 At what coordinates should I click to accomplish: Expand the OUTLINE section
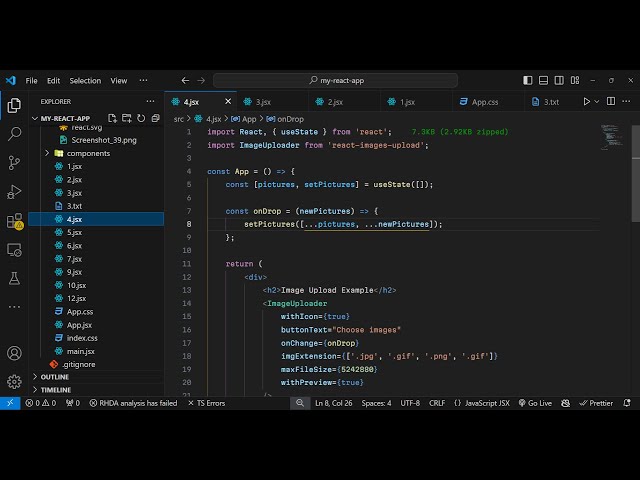[x=55, y=377]
